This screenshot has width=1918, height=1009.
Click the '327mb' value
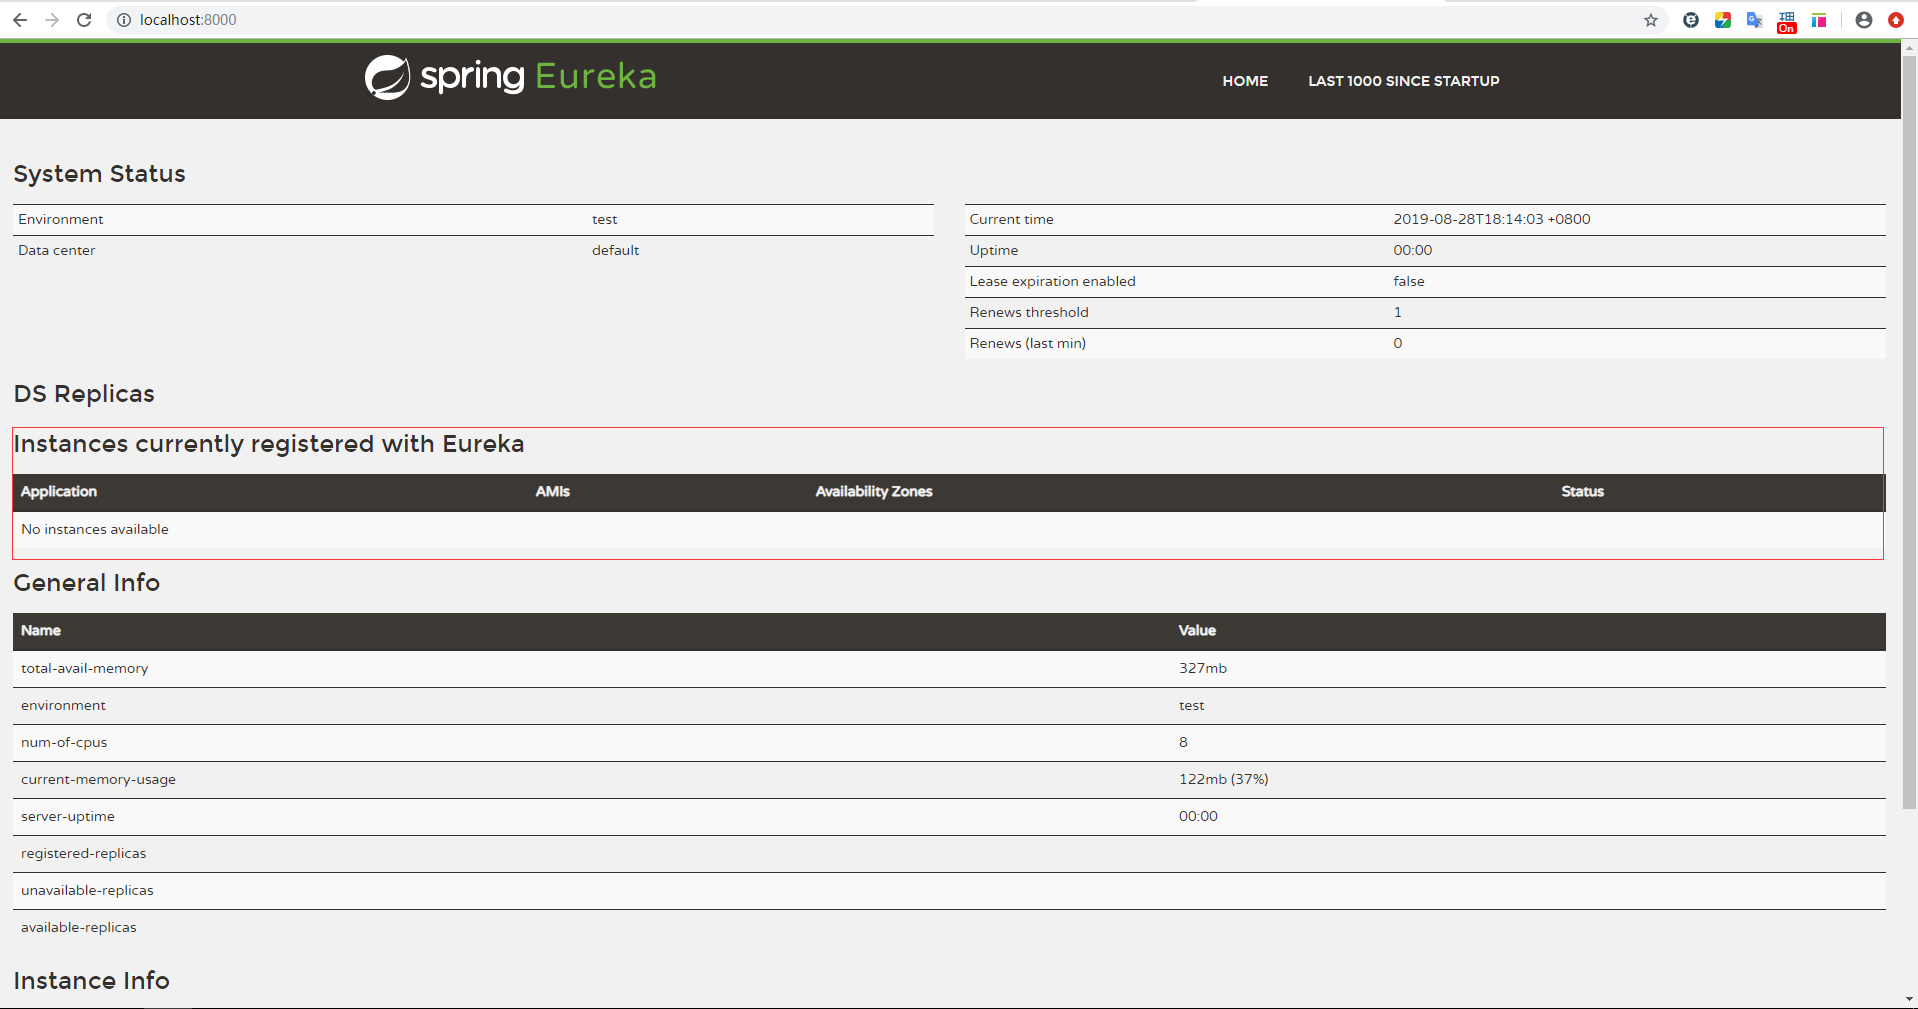tap(1203, 668)
